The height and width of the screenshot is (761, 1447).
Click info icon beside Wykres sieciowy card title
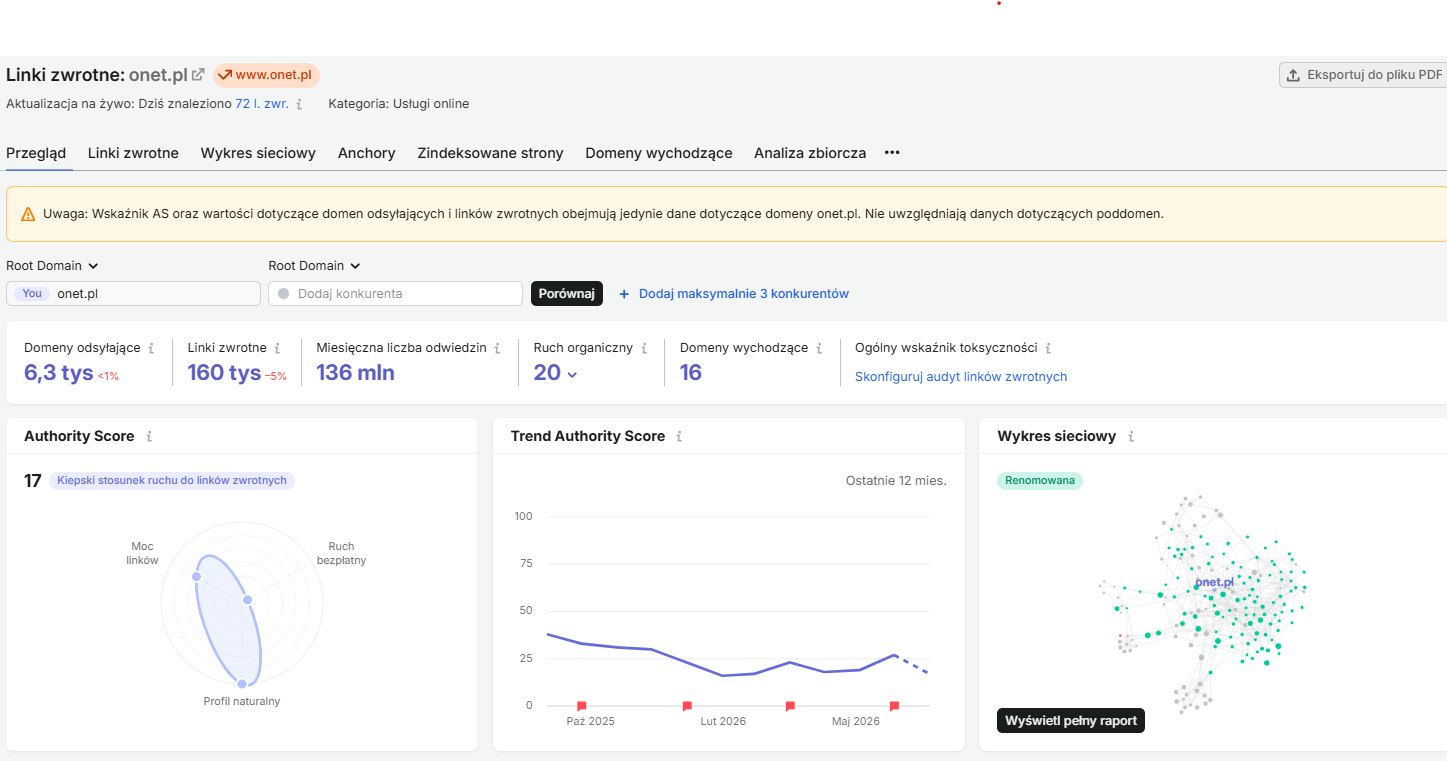1131,436
